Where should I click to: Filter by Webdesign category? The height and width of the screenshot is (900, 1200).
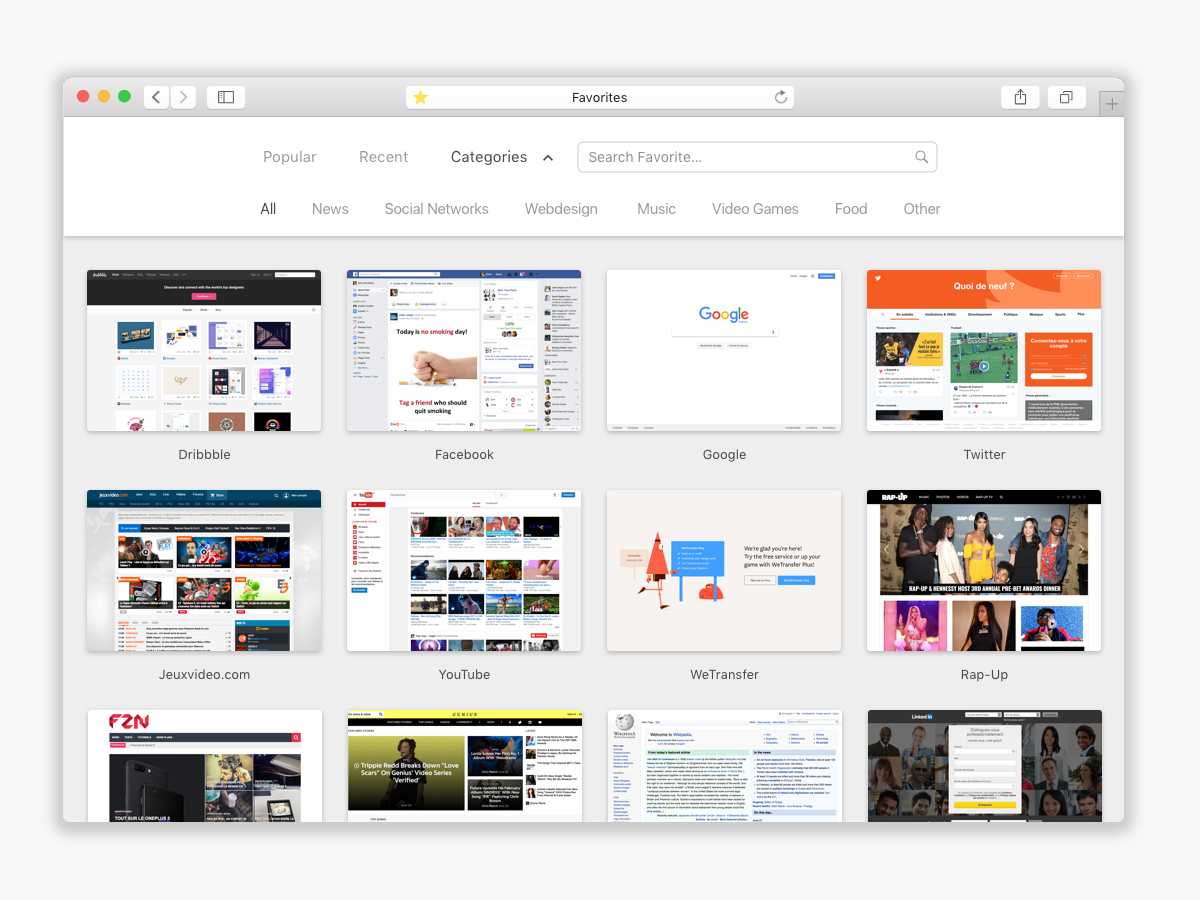(x=561, y=209)
